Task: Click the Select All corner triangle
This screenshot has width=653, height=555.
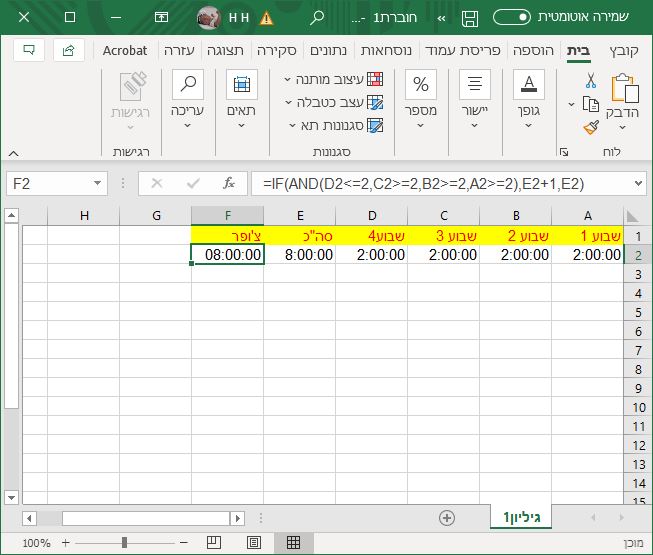Action: 632,216
